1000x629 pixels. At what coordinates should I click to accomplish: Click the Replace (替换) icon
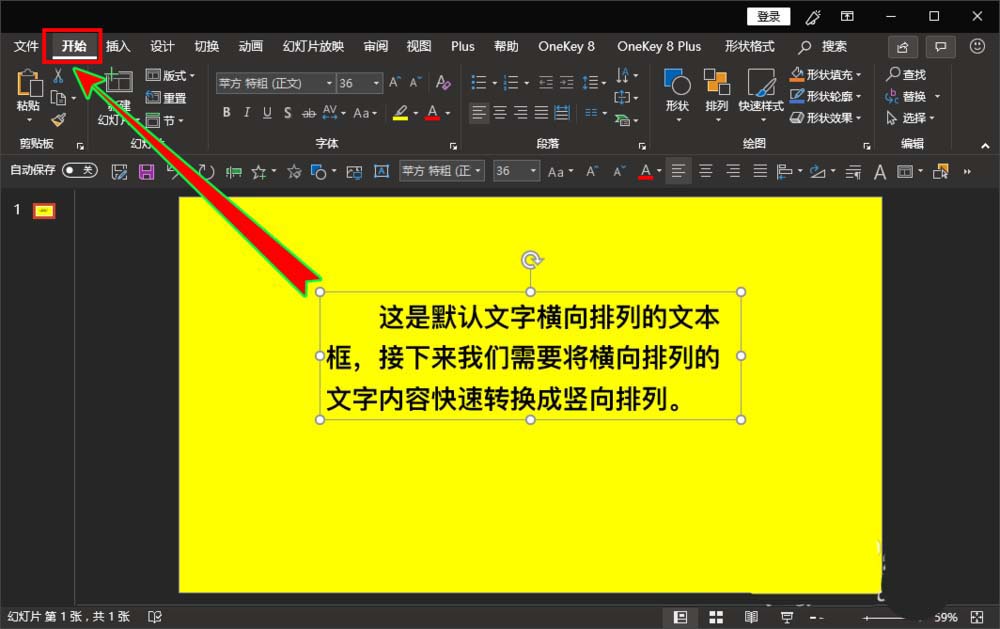point(911,96)
